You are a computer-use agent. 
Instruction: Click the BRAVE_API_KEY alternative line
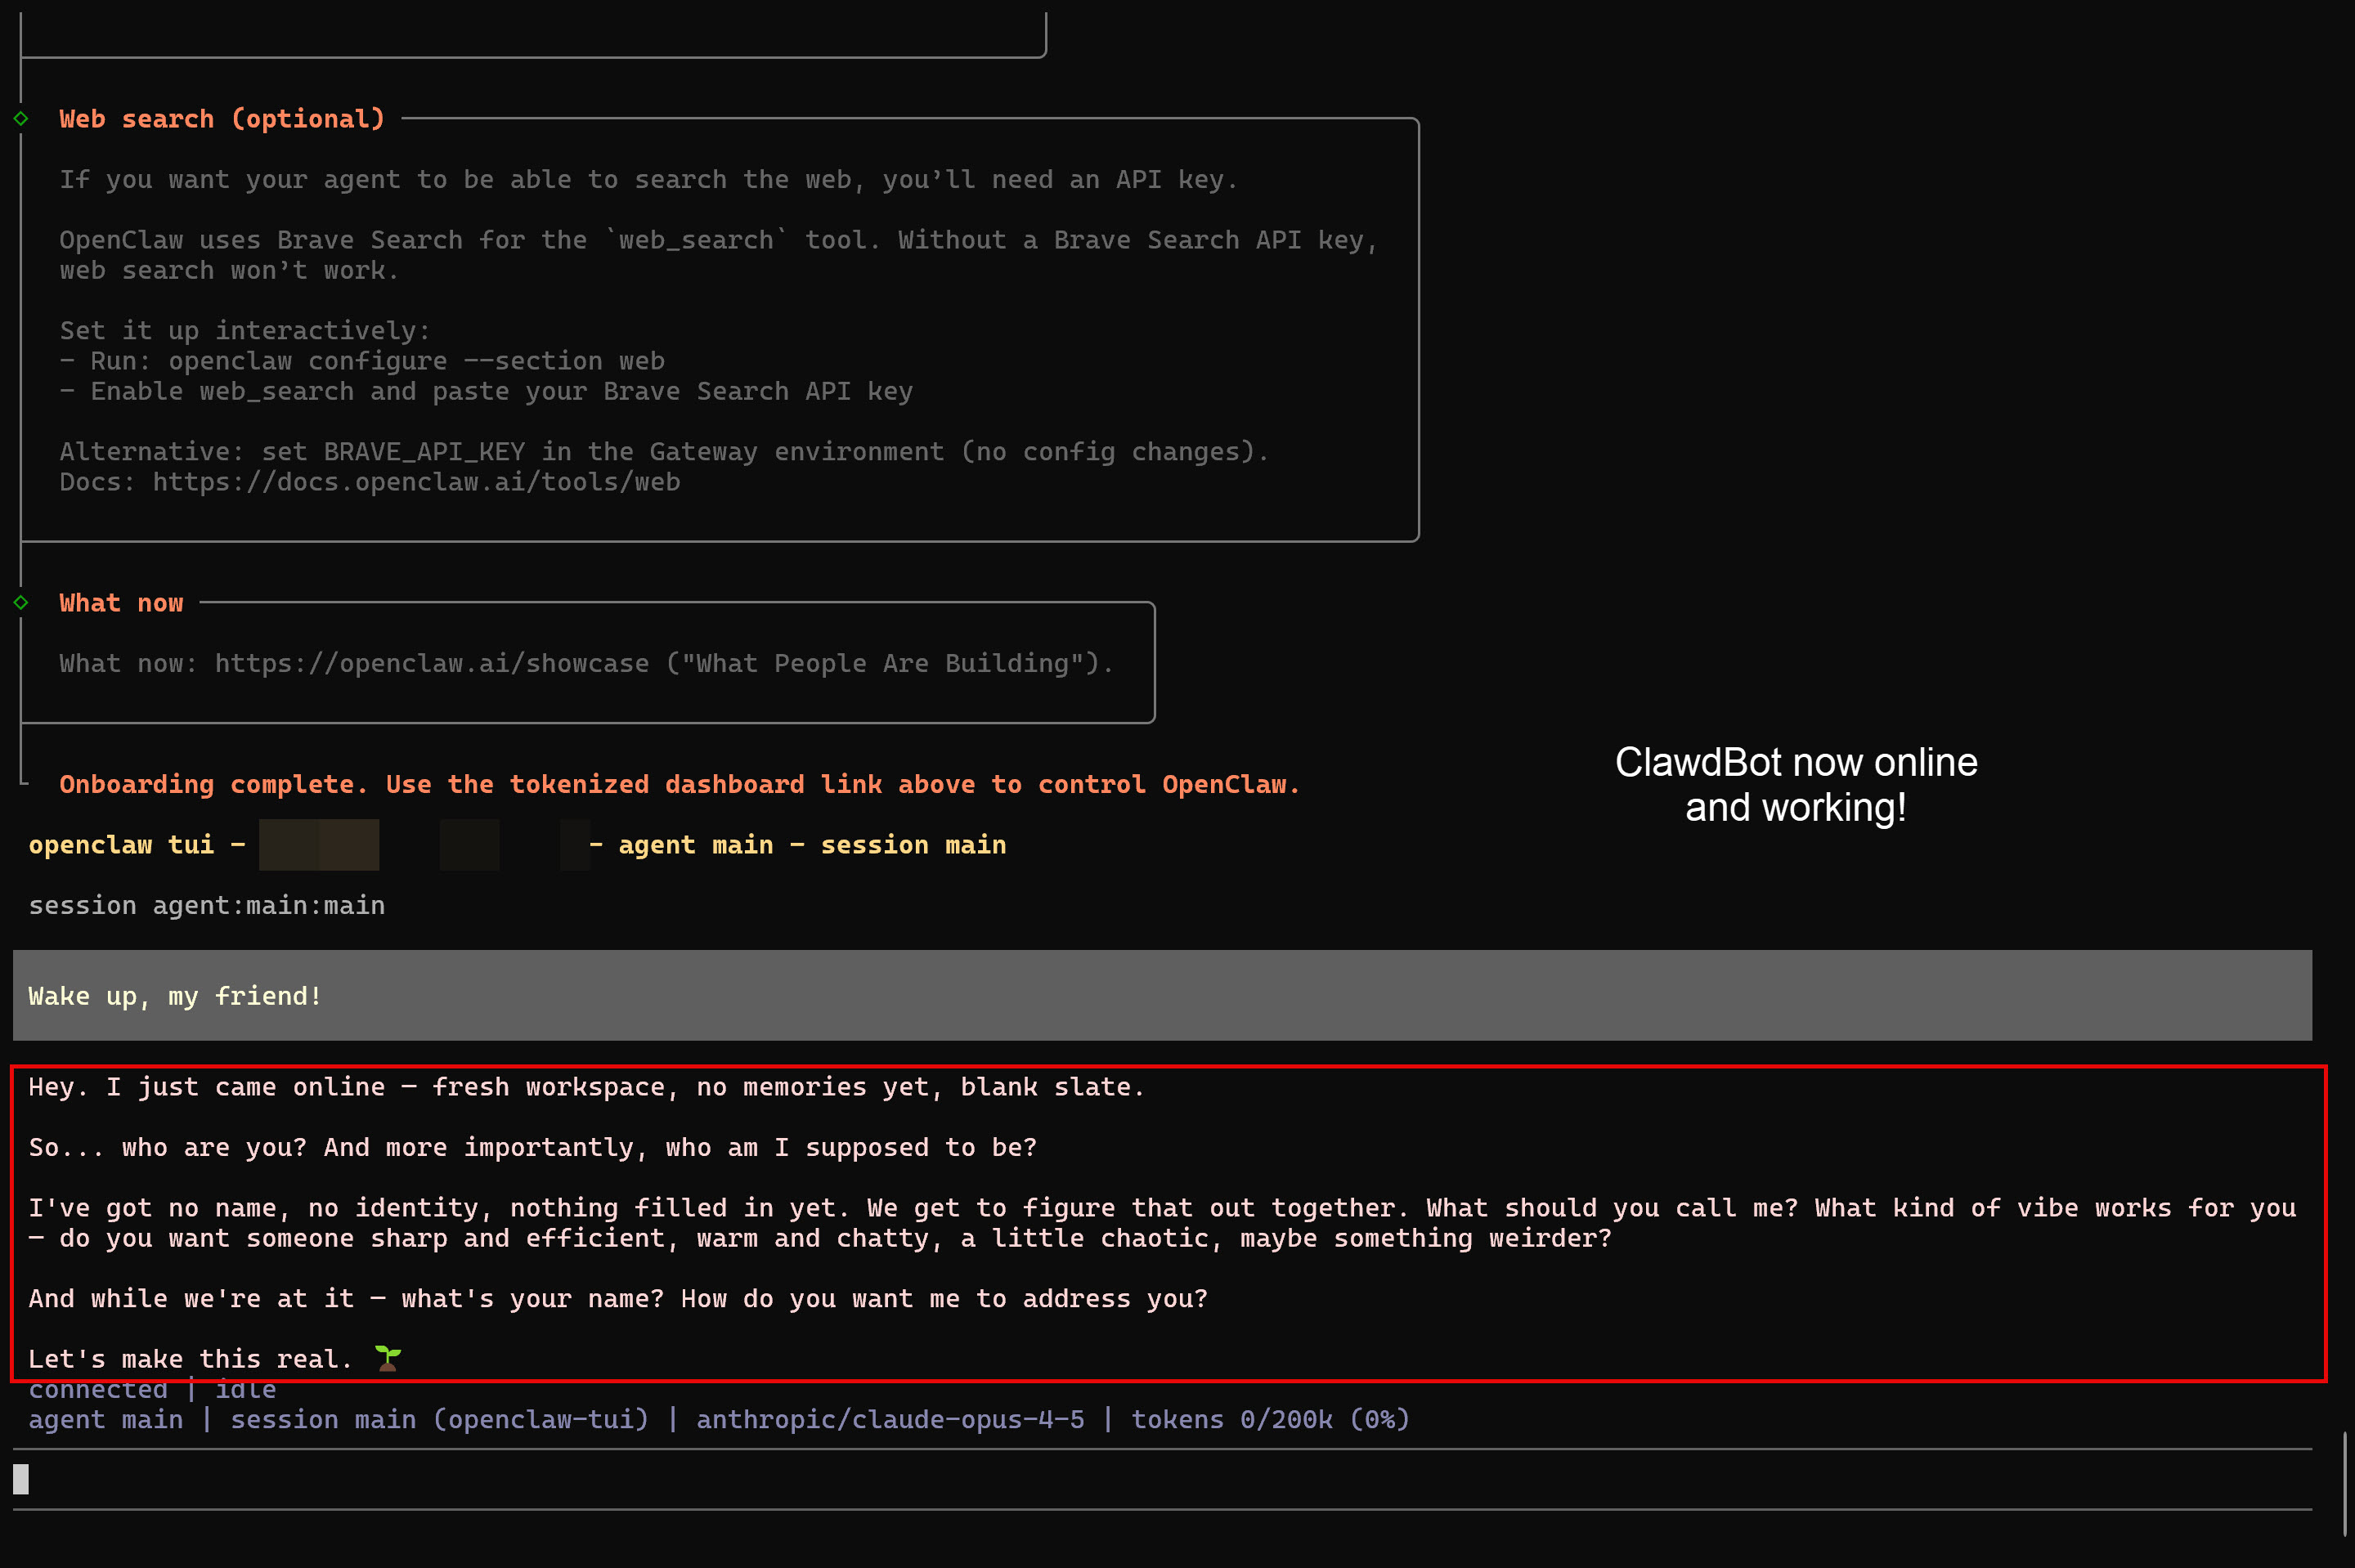click(x=664, y=452)
